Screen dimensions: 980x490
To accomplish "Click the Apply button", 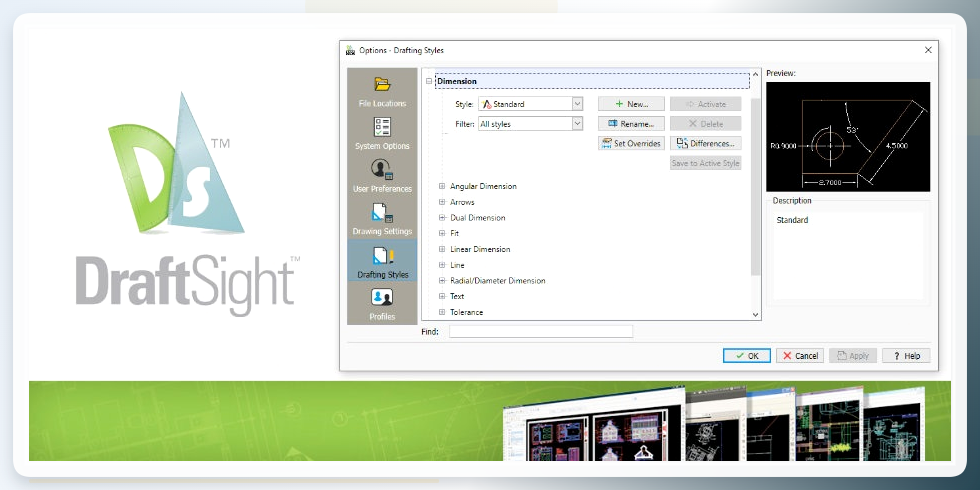I will click(853, 356).
